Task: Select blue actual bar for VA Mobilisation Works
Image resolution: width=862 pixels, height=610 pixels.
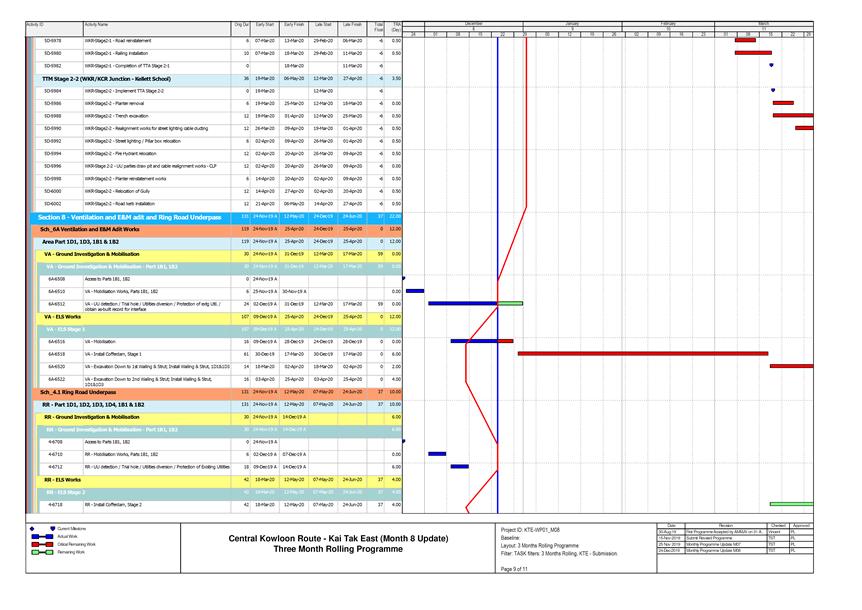Action: [x=414, y=291]
